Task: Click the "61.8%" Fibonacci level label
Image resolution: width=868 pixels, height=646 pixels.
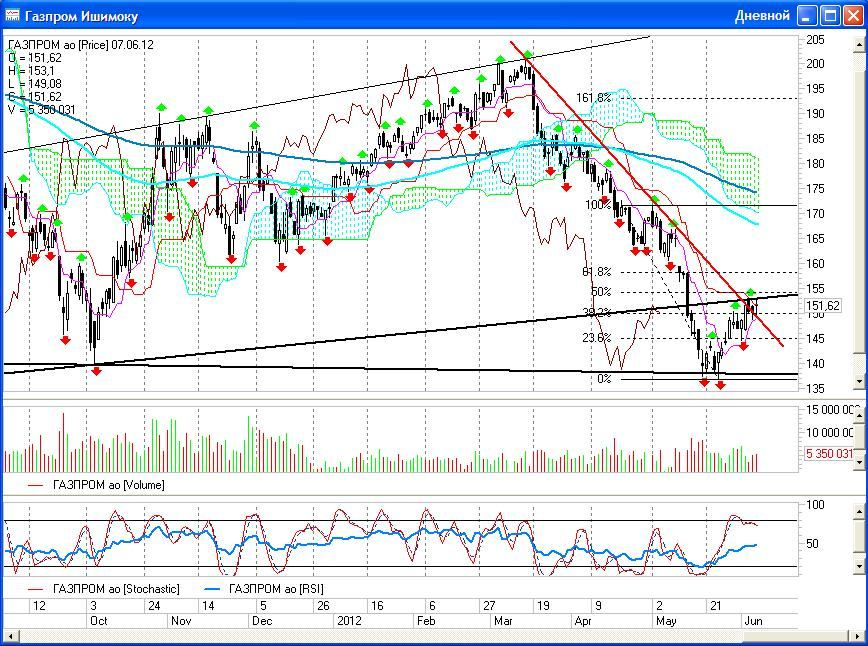Action: (x=597, y=272)
